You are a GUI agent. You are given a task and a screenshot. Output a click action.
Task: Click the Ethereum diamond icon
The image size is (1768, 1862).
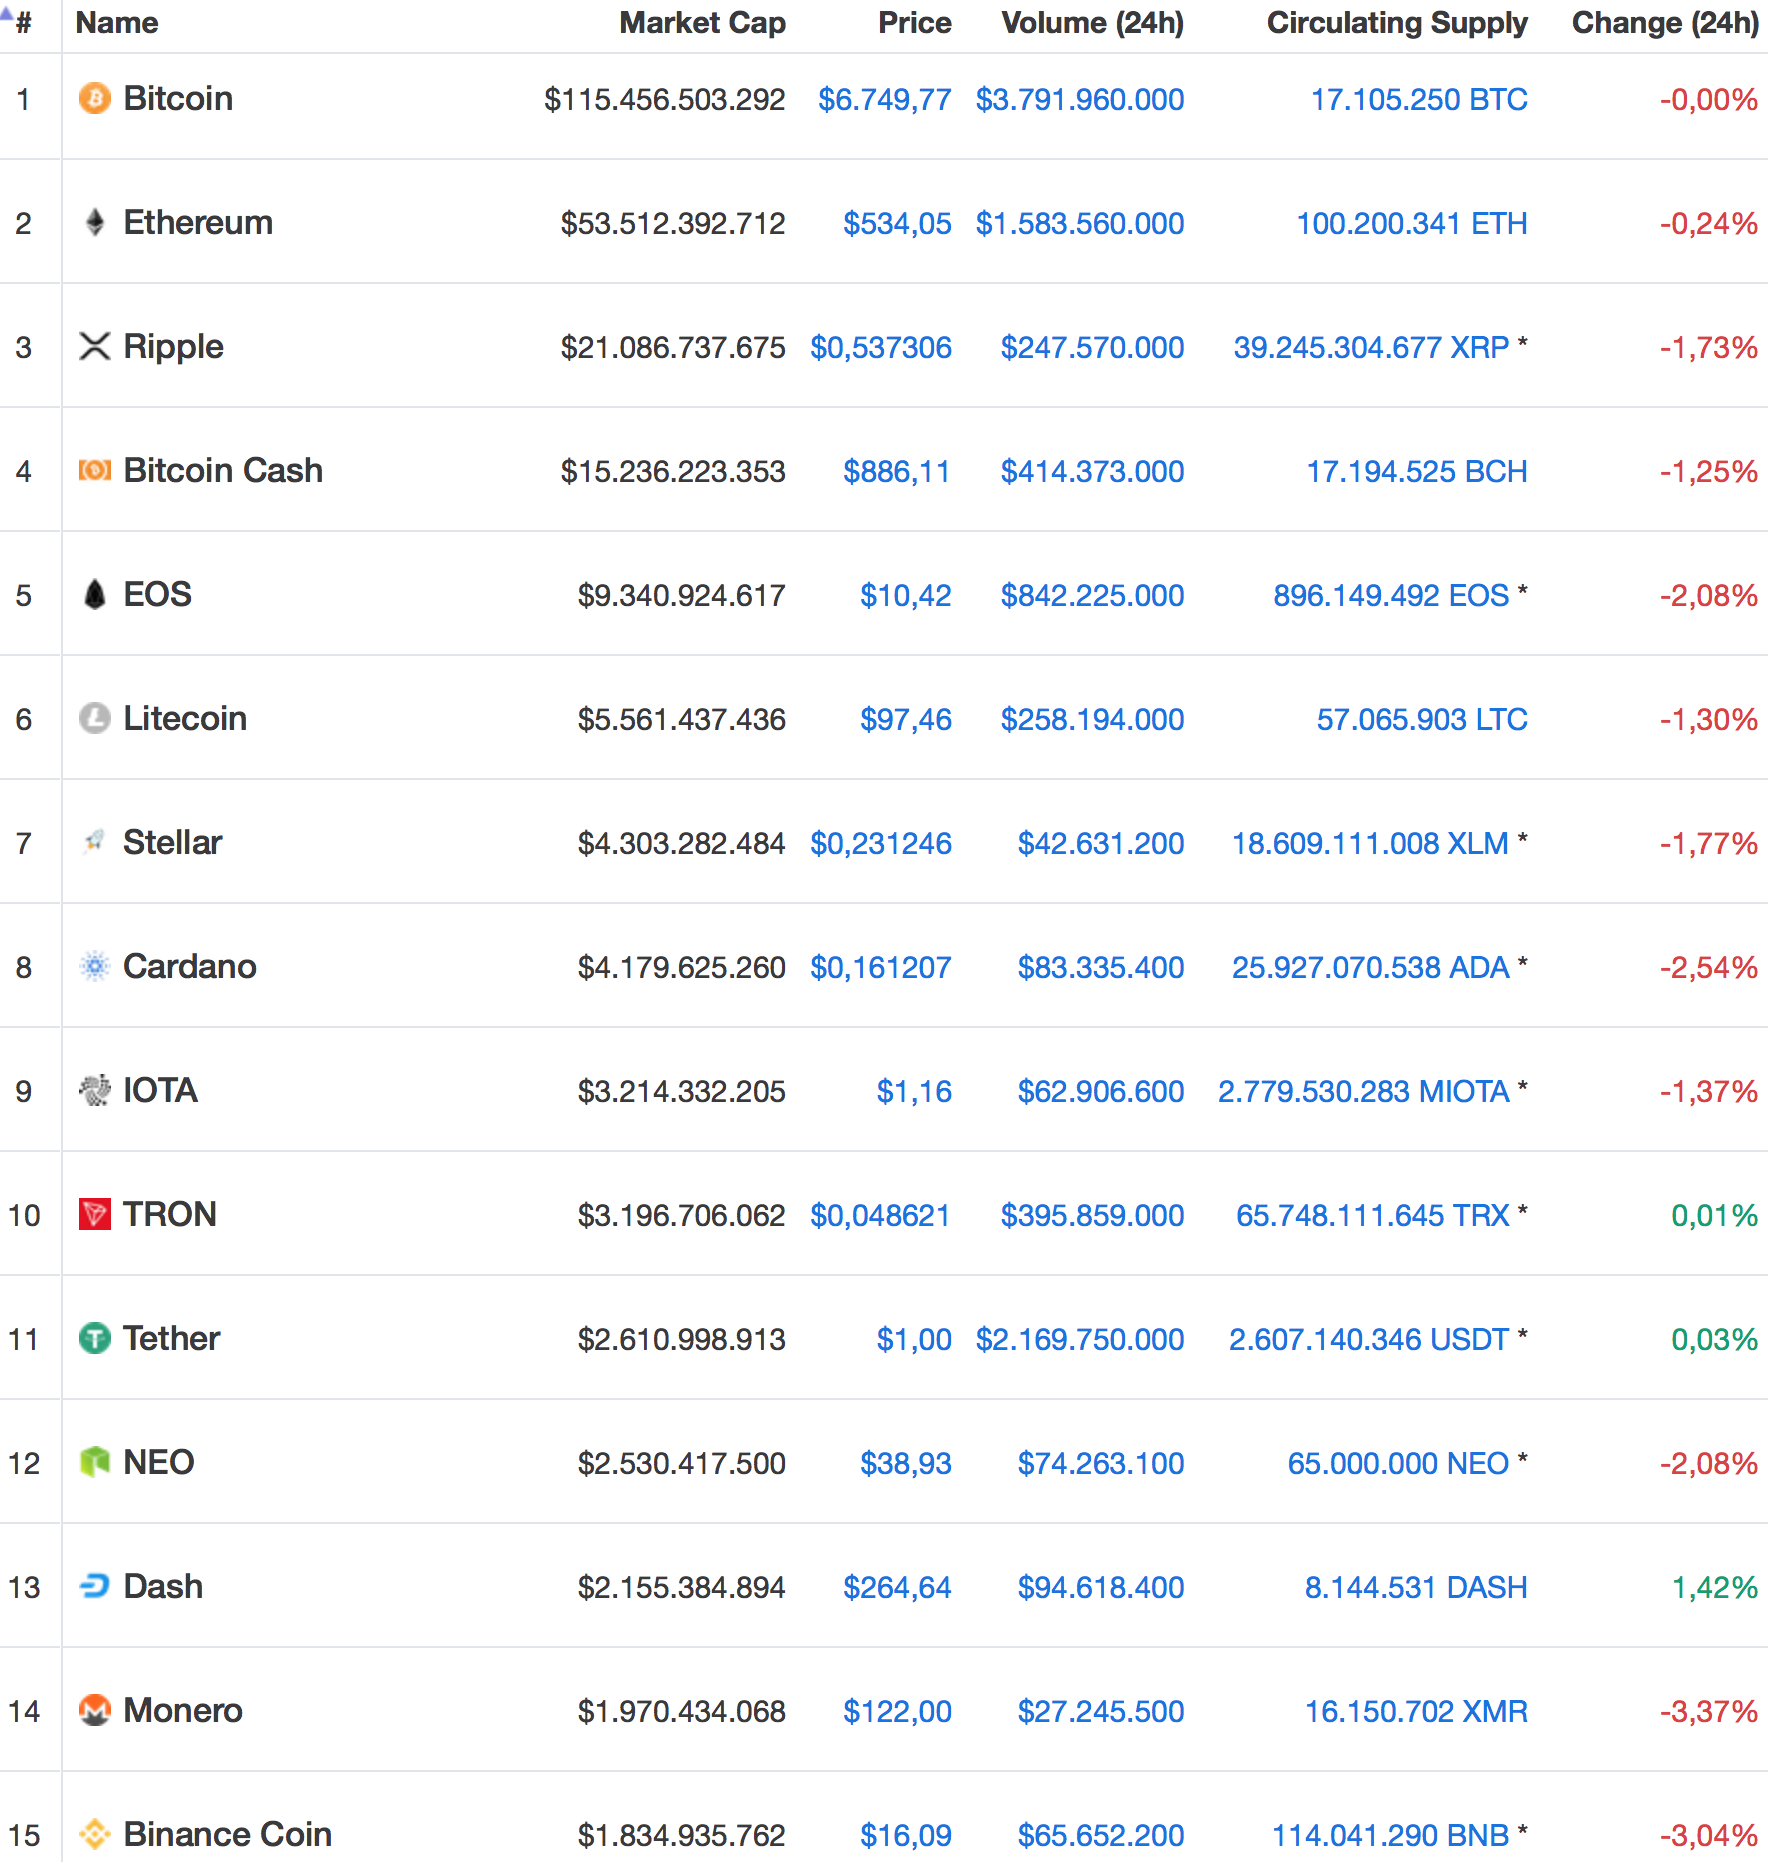(95, 222)
